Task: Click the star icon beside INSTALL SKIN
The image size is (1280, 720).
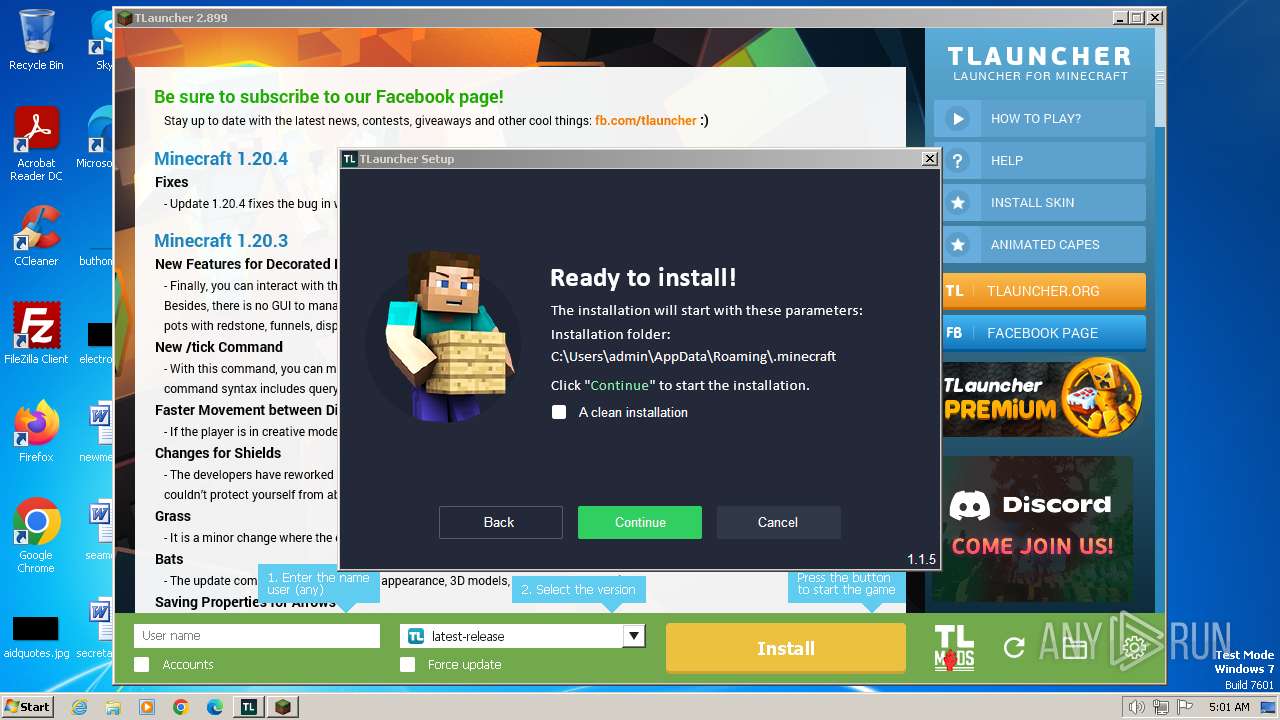Action: pos(958,202)
